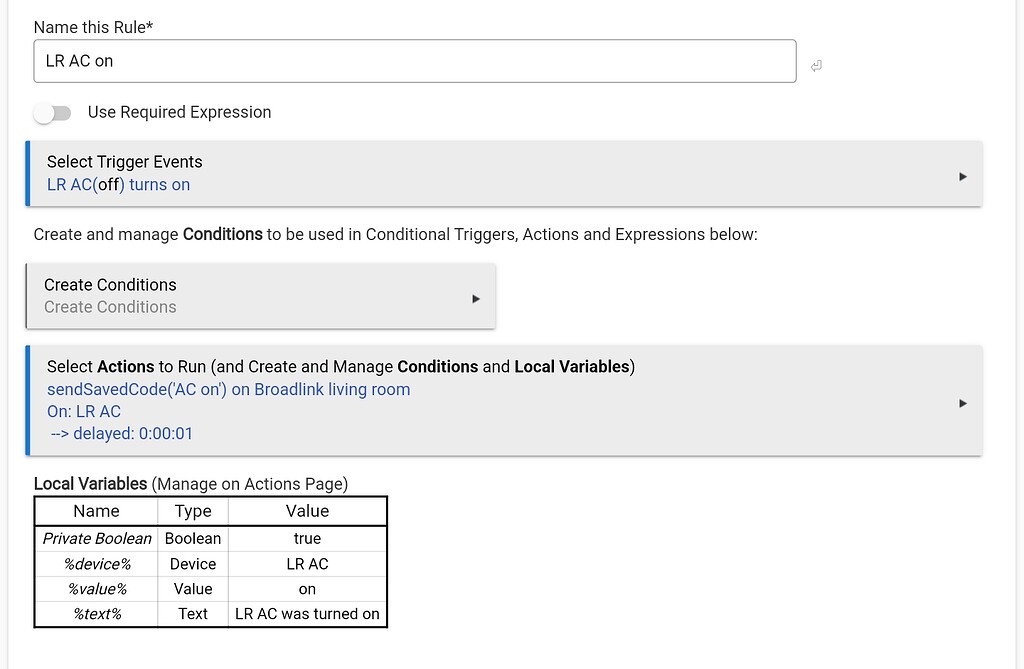Open the 'LR AC(off) turns on' trigger summary
The image size is (1024, 669).
(118, 185)
